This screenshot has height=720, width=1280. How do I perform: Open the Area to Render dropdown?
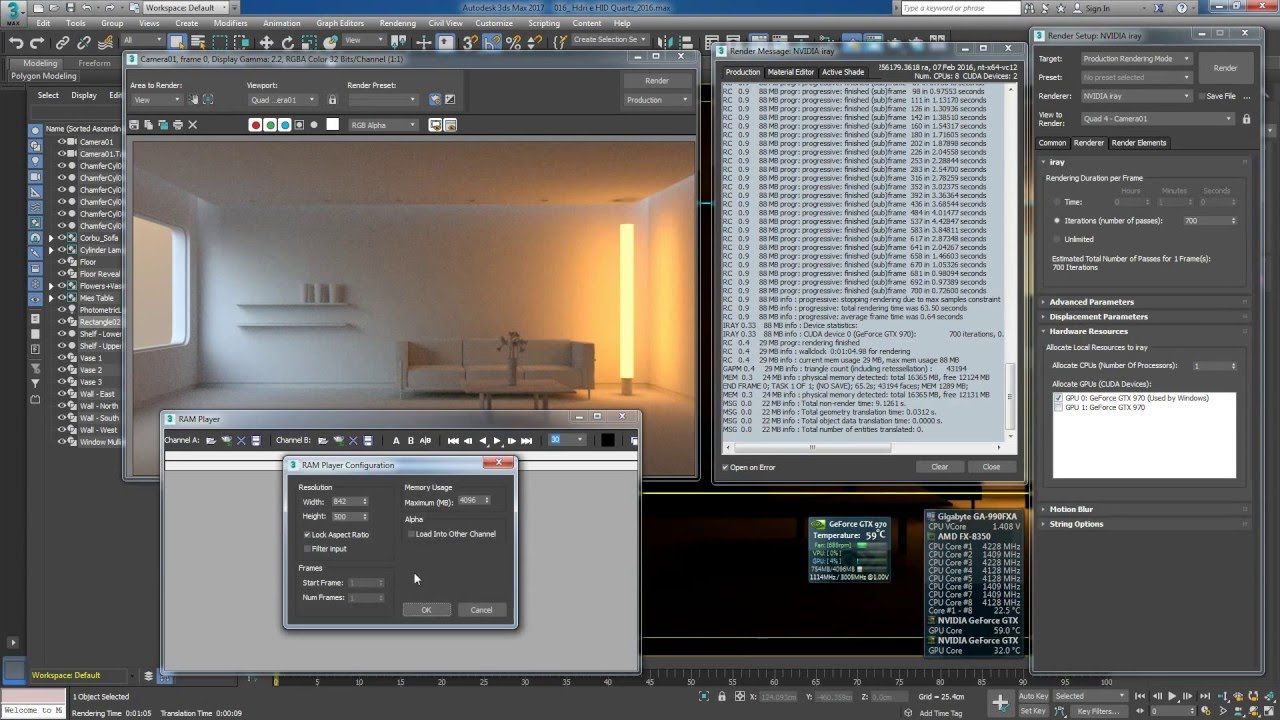(x=156, y=100)
